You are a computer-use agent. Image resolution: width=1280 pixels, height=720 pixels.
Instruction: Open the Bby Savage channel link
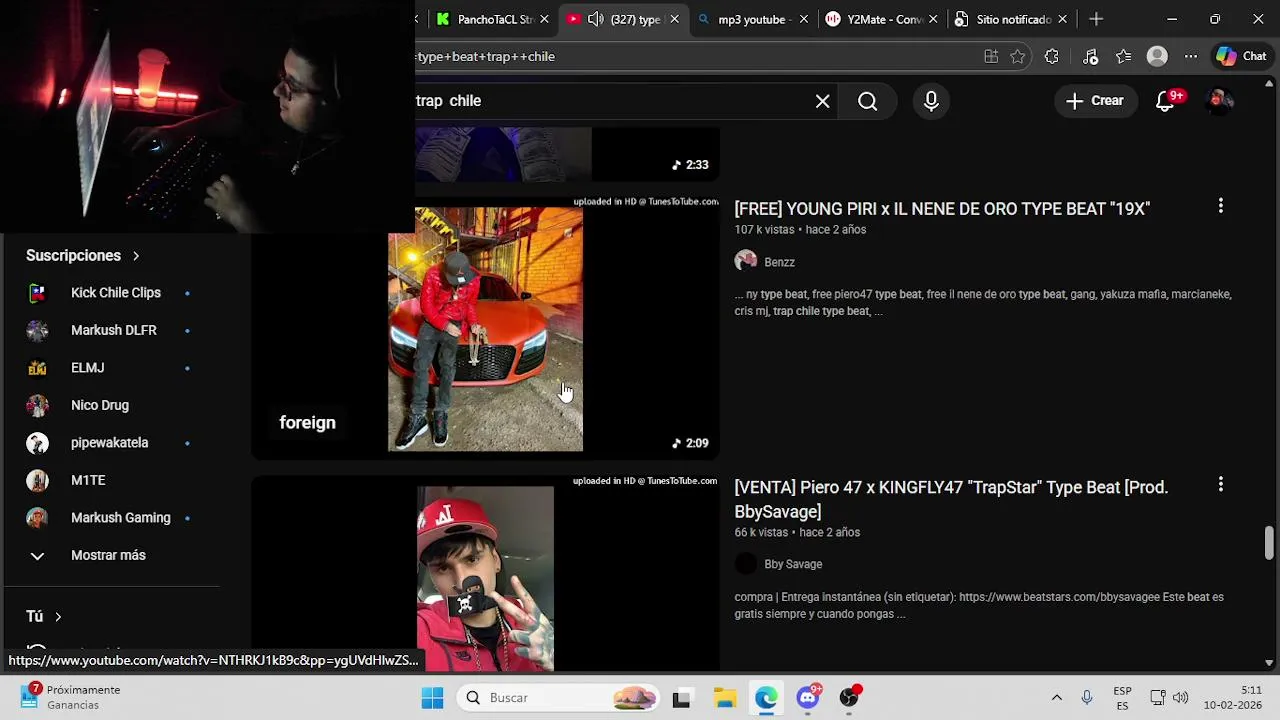(x=793, y=565)
